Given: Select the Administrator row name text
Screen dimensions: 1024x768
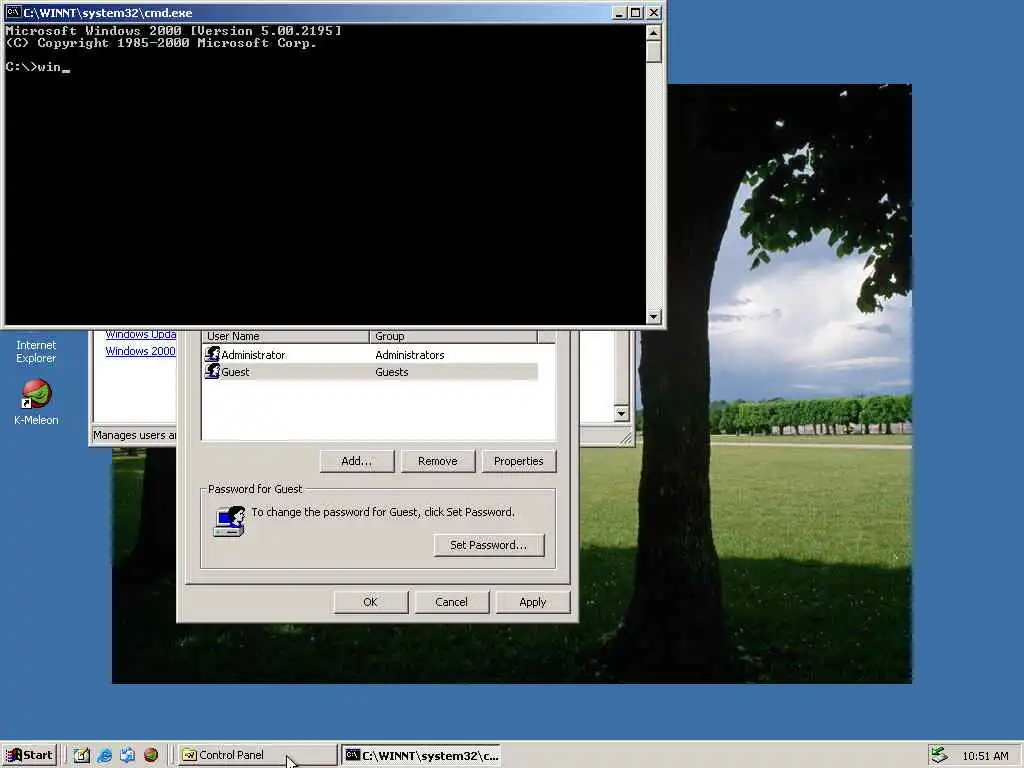Looking at the screenshot, I should [x=253, y=355].
